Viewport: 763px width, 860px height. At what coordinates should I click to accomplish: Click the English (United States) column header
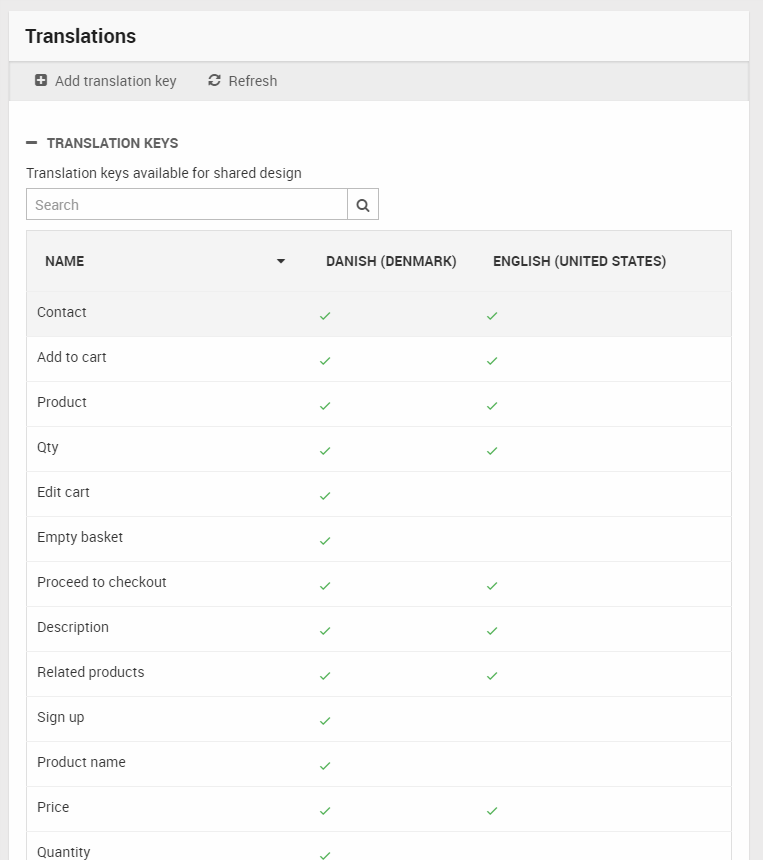[x=579, y=261]
